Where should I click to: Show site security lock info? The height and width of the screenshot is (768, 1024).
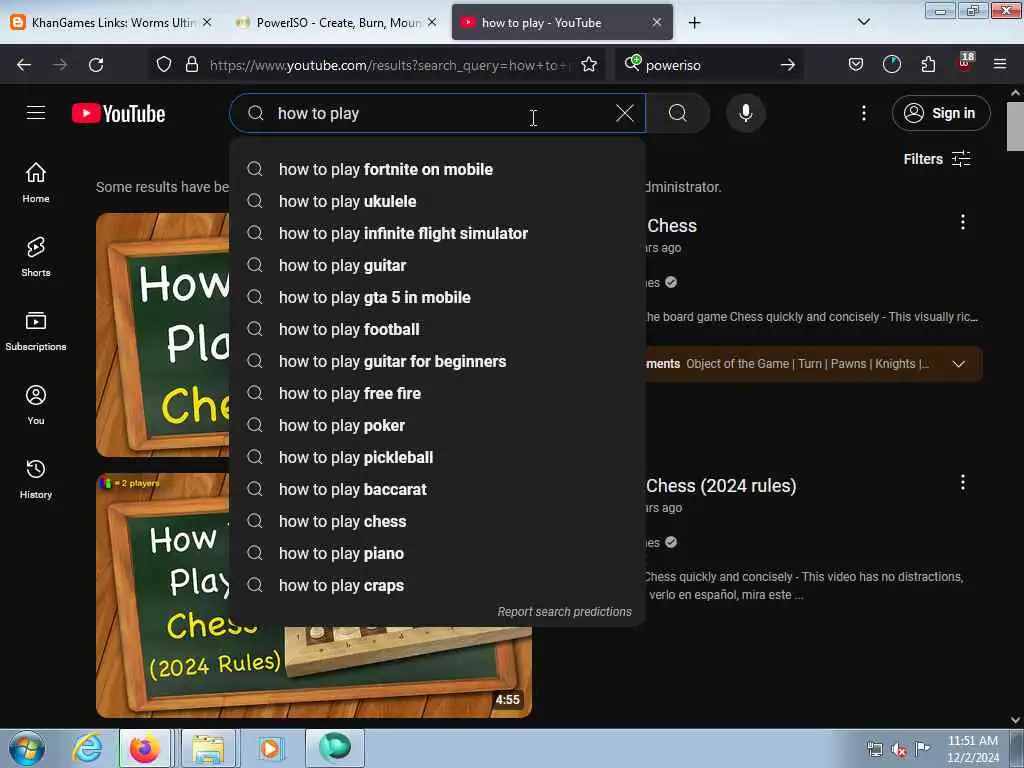(191, 64)
